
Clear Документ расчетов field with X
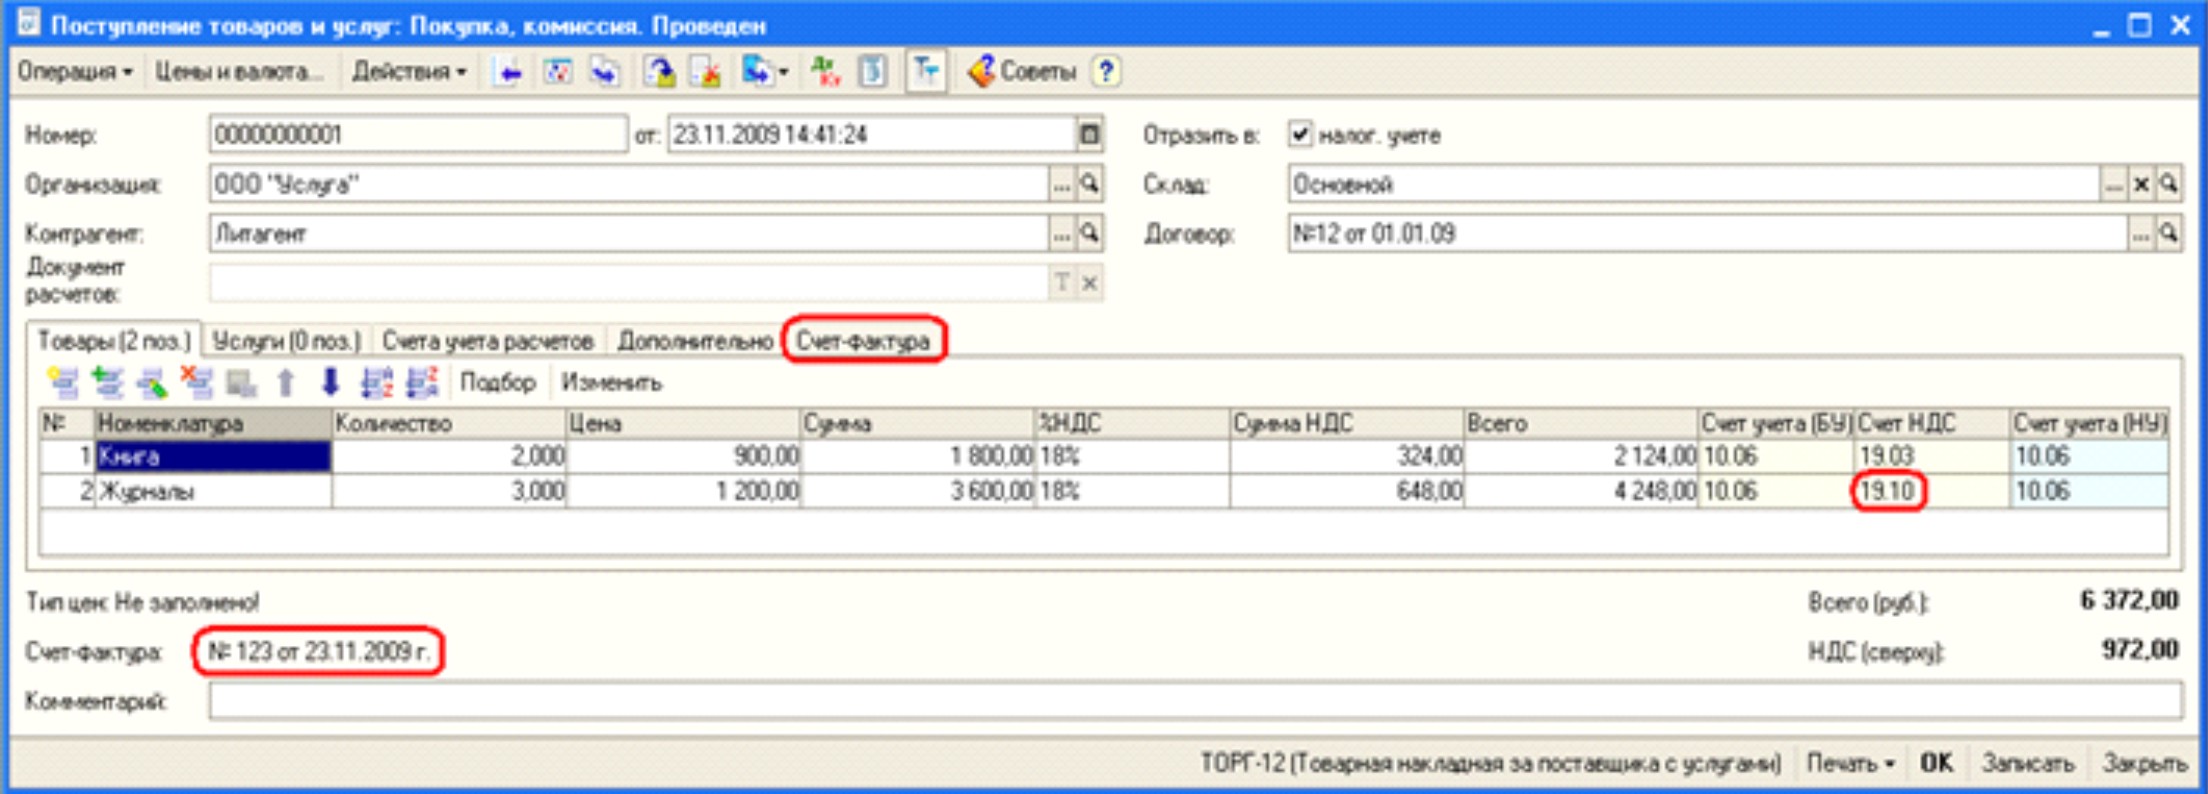(1090, 283)
